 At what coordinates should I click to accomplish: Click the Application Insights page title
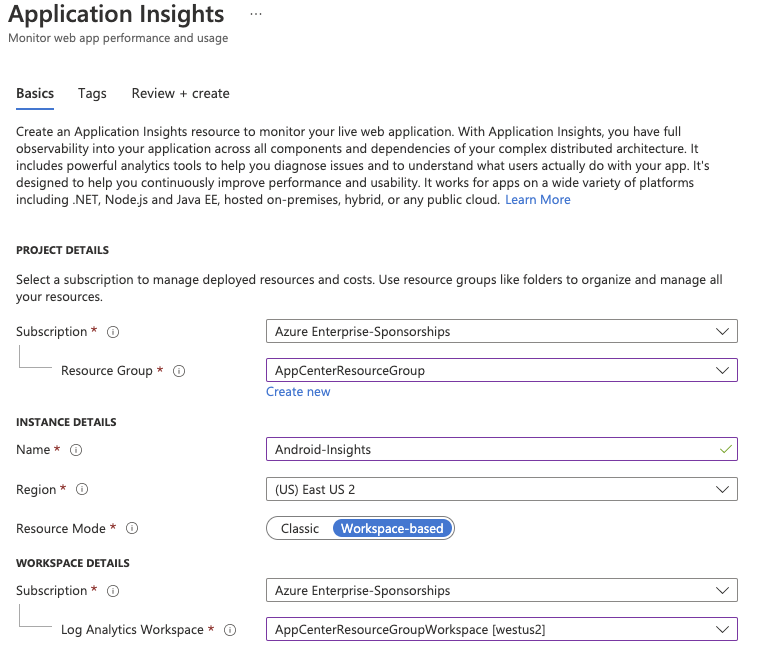point(116,14)
